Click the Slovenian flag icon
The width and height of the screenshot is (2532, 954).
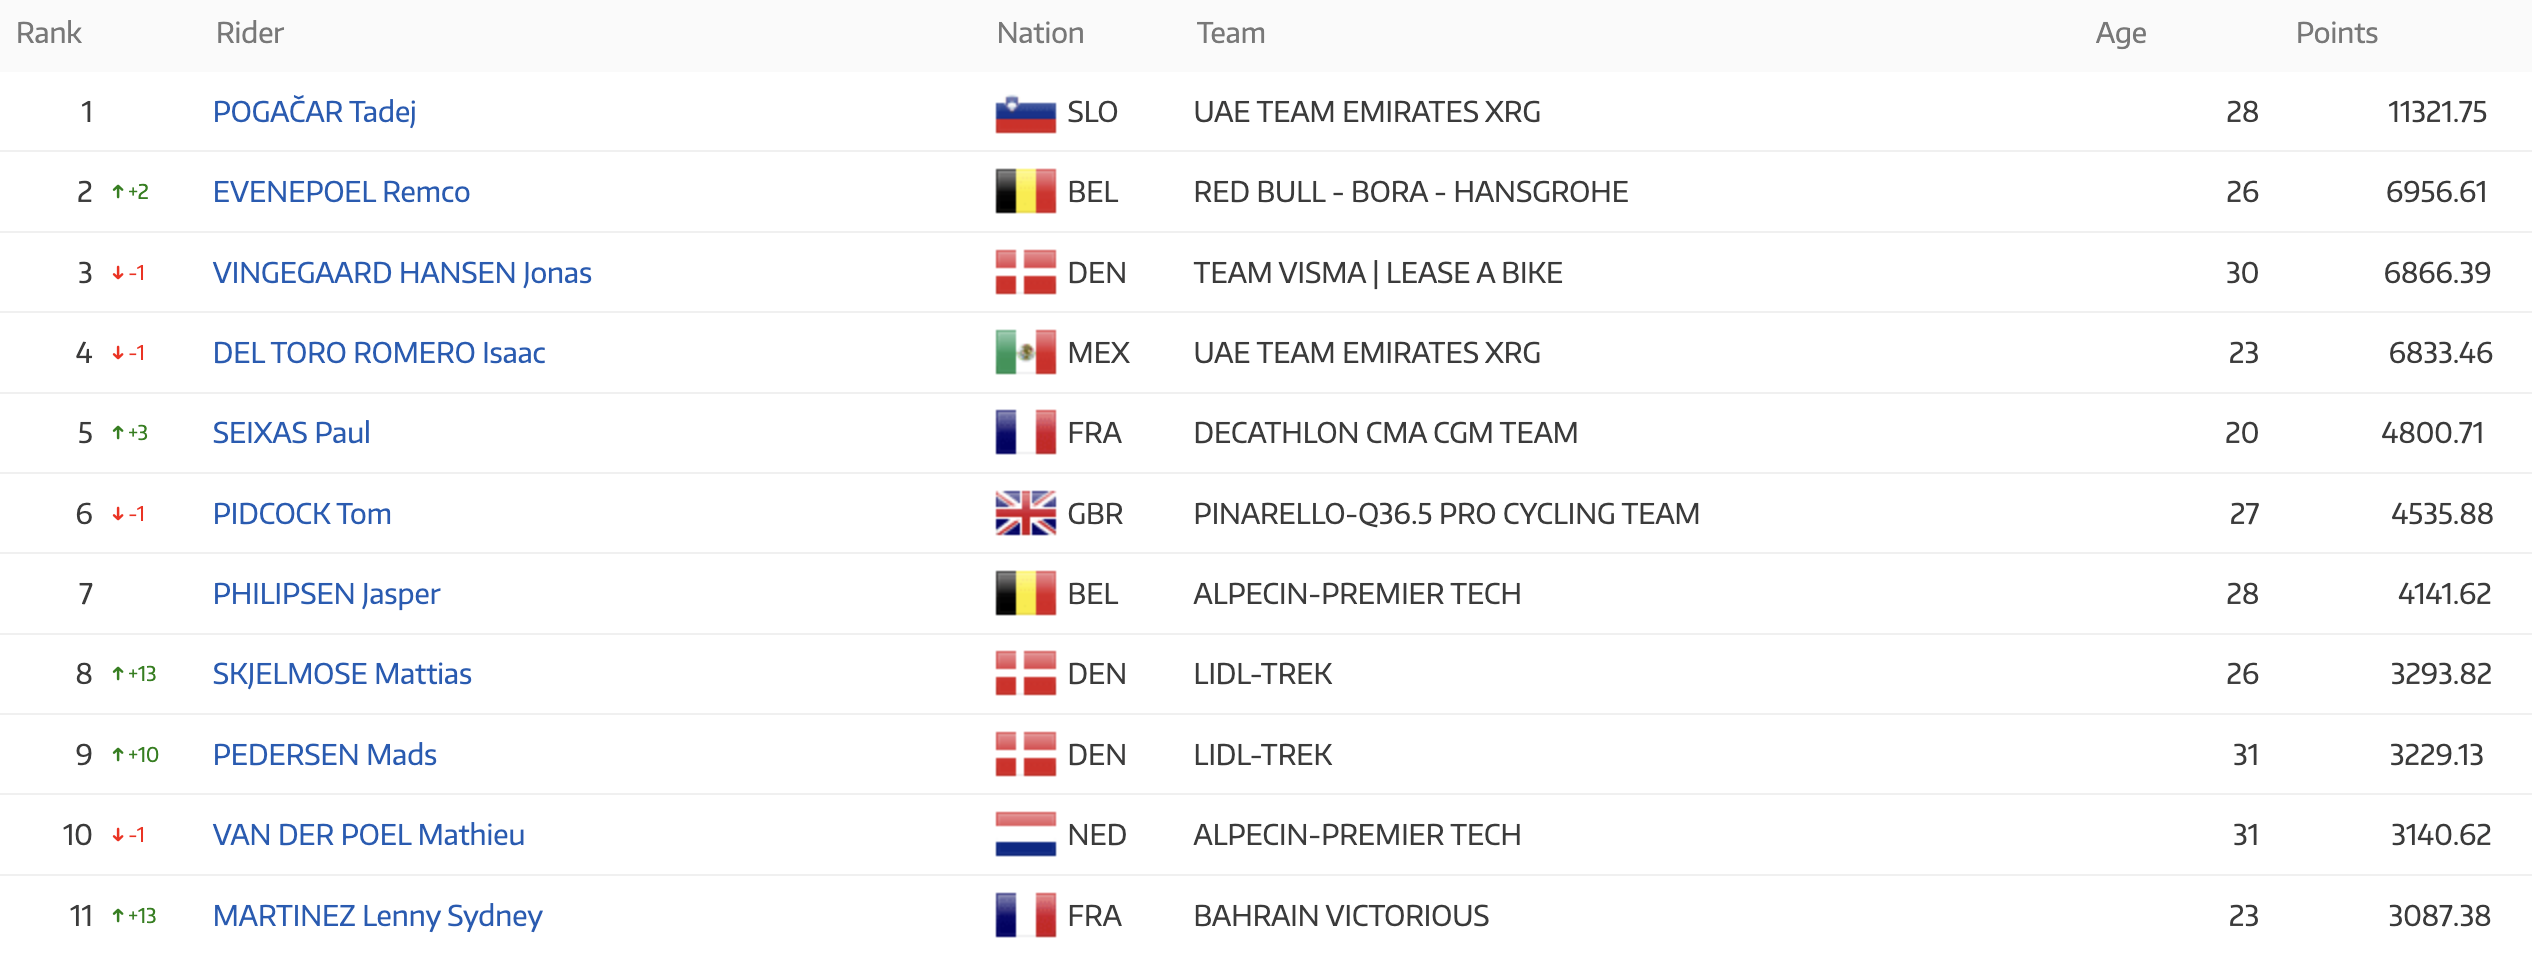click(x=1025, y=113)
